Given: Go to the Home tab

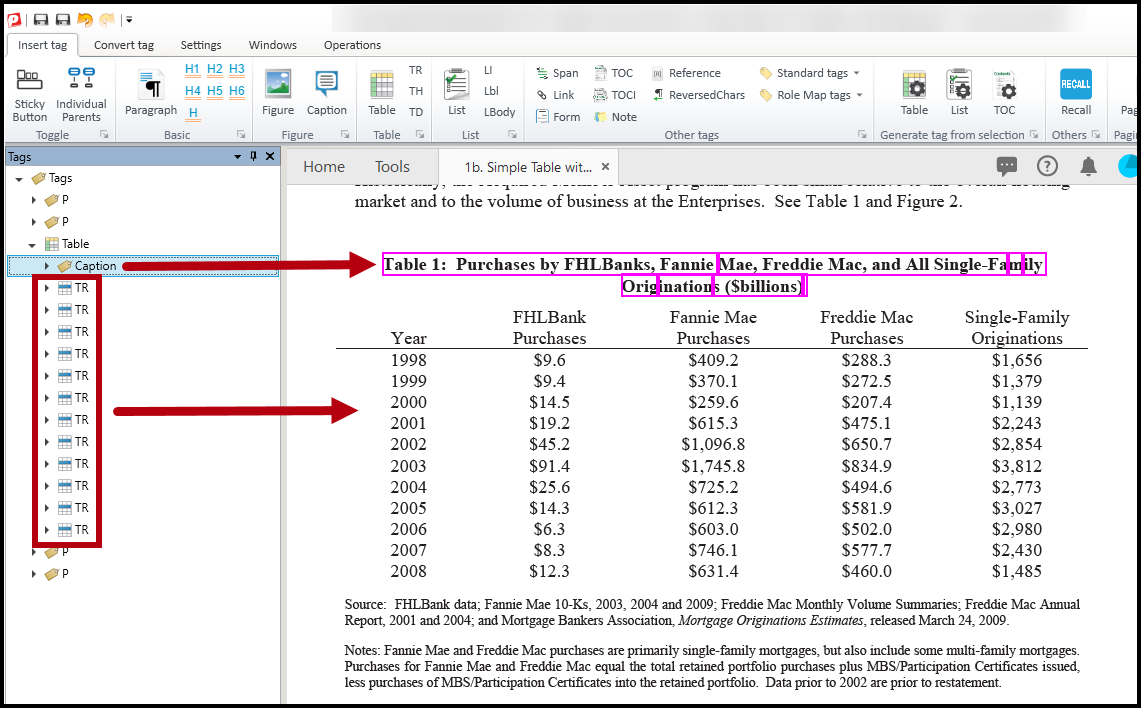Looking at the screenshot, I should point(324,167).
